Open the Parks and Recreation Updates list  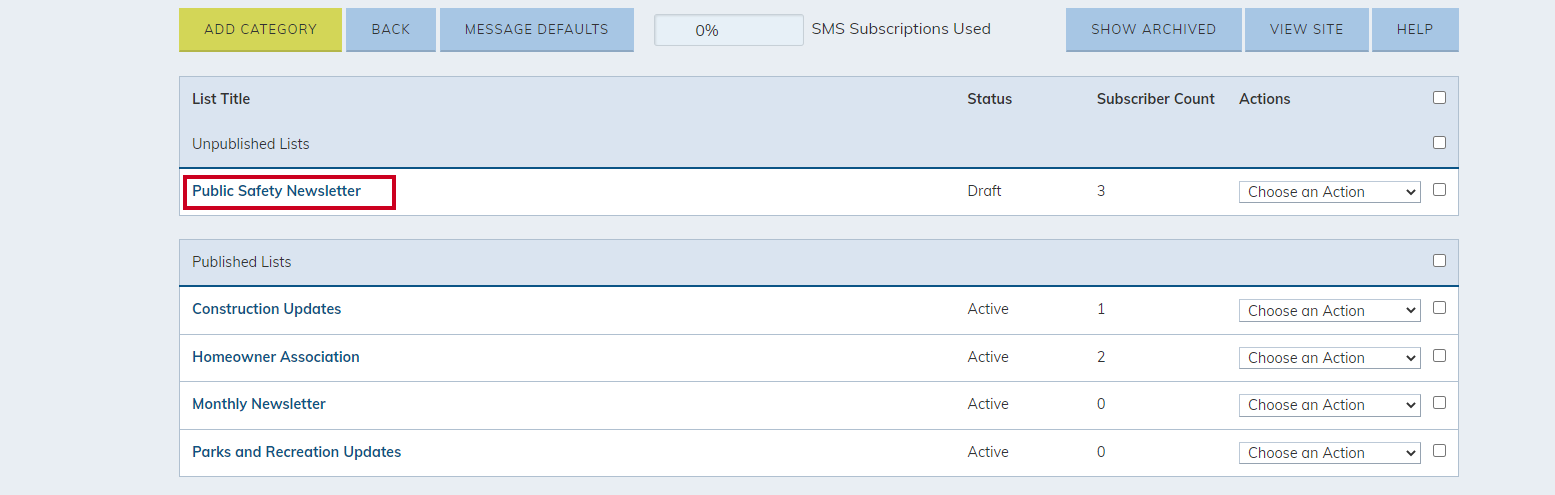coord(296,452)
